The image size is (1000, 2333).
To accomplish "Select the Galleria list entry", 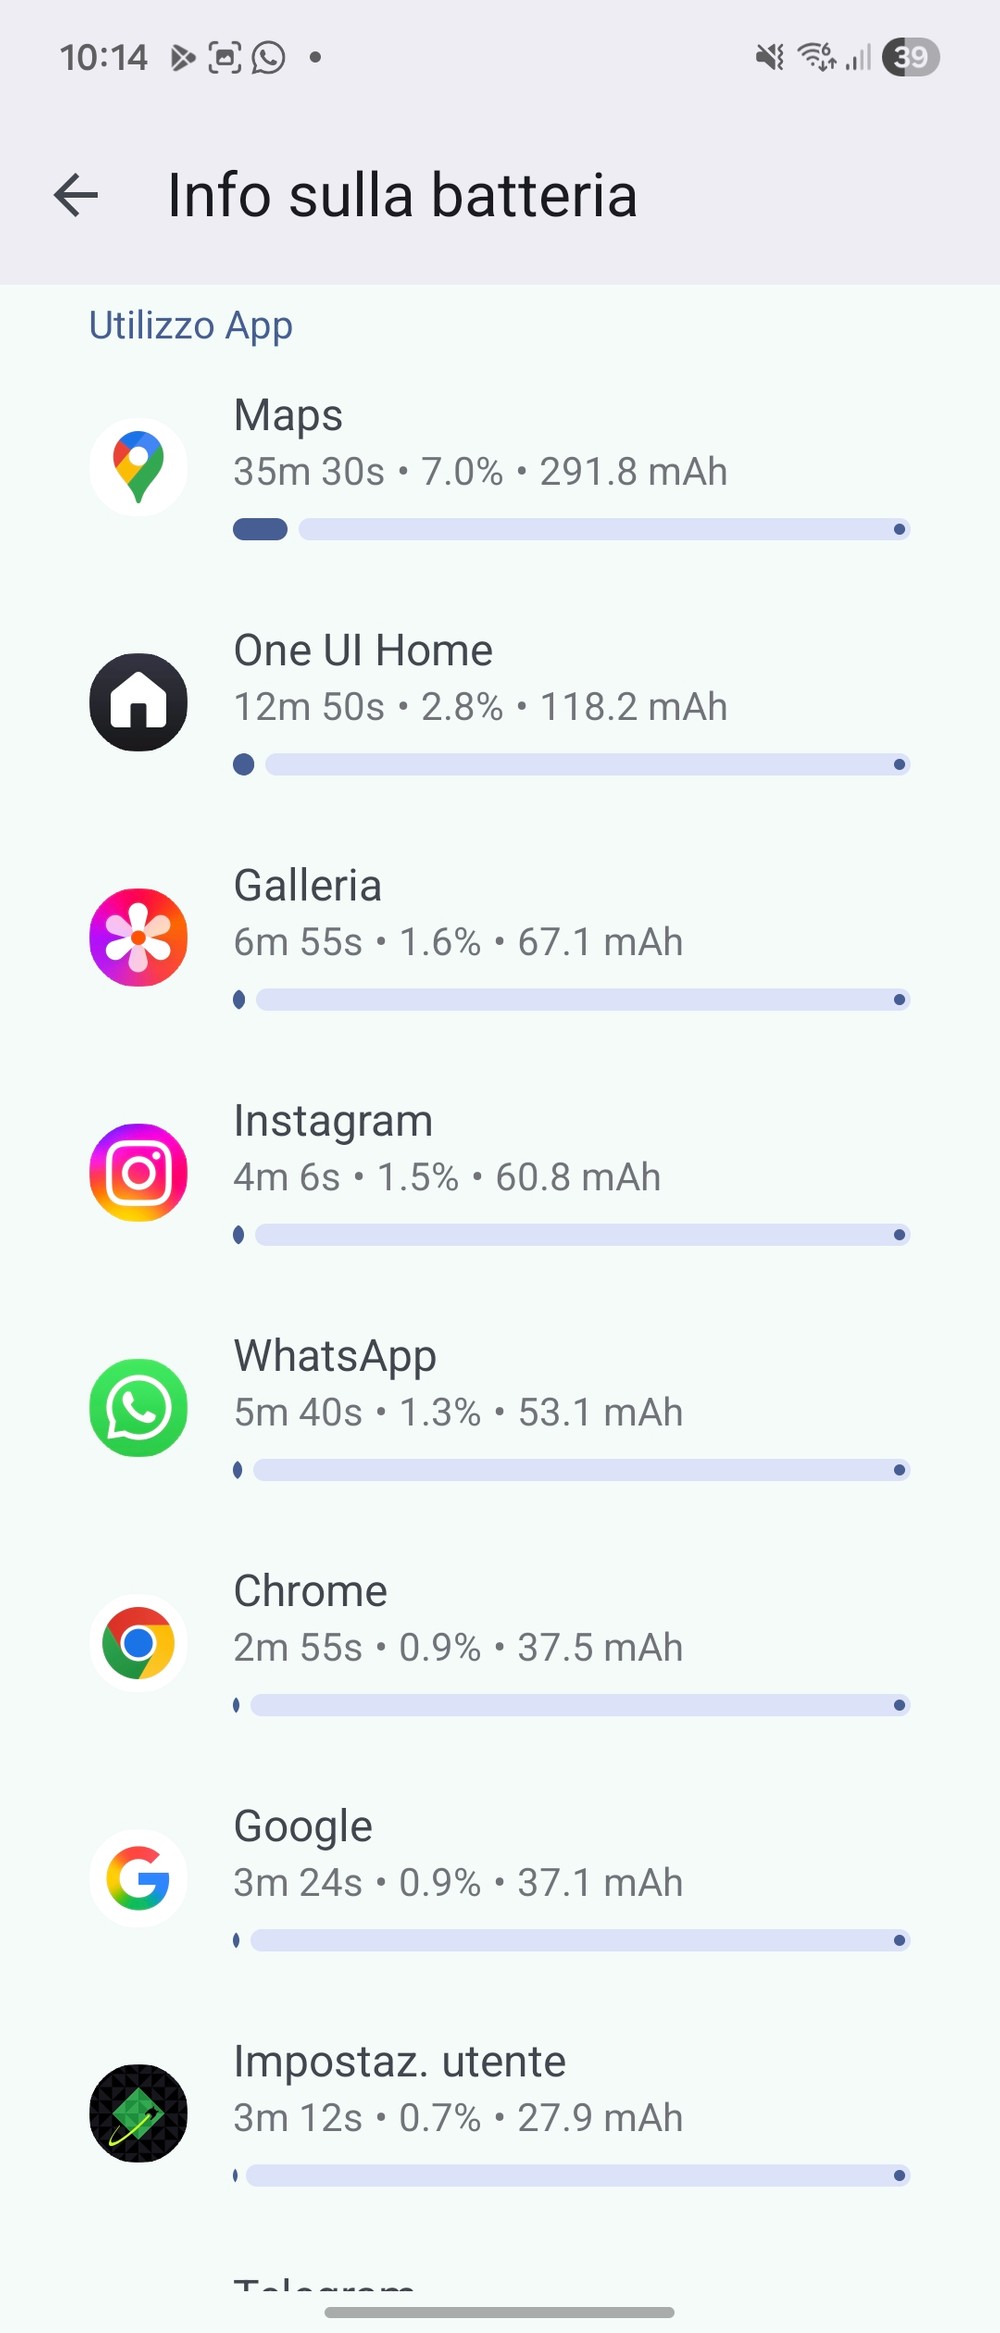I will tap(500, 937).
